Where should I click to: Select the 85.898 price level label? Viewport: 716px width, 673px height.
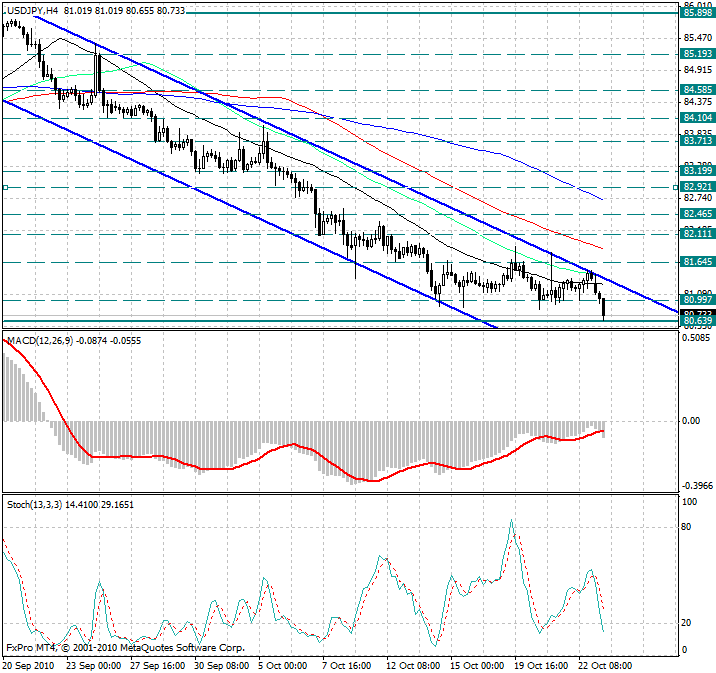[698, 13]
